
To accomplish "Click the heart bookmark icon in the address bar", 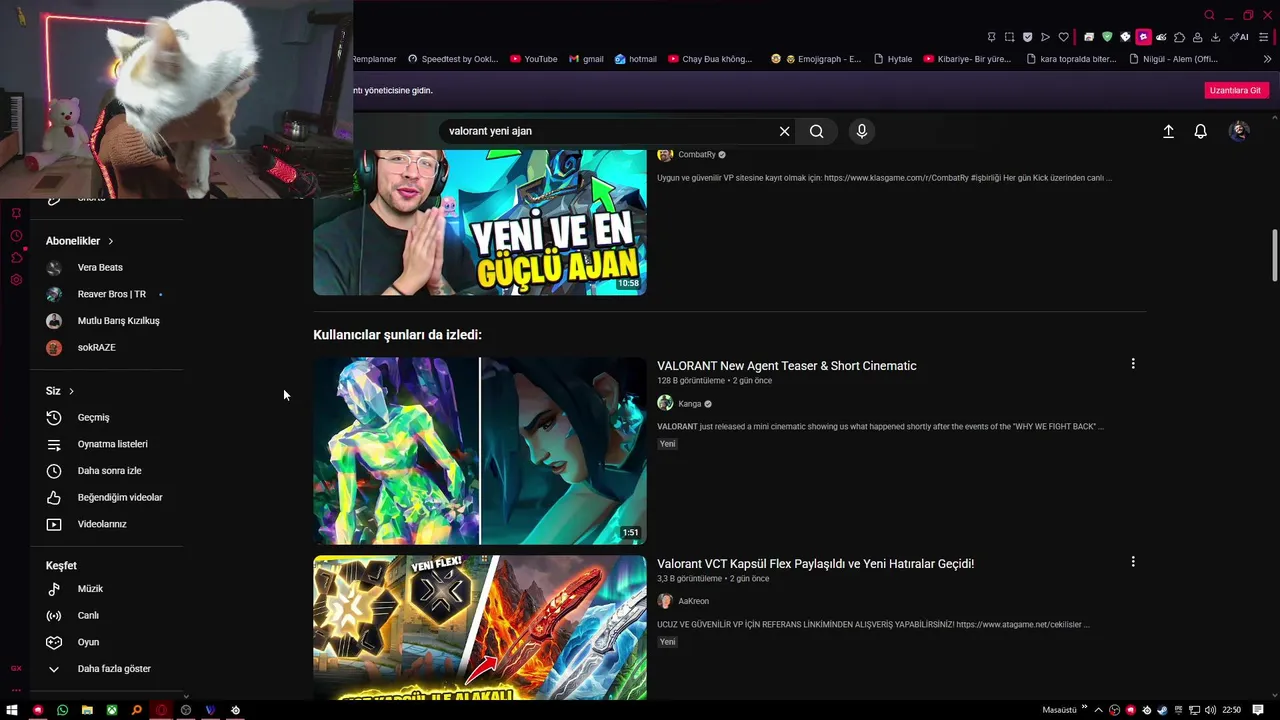I will coord(1063,37).
